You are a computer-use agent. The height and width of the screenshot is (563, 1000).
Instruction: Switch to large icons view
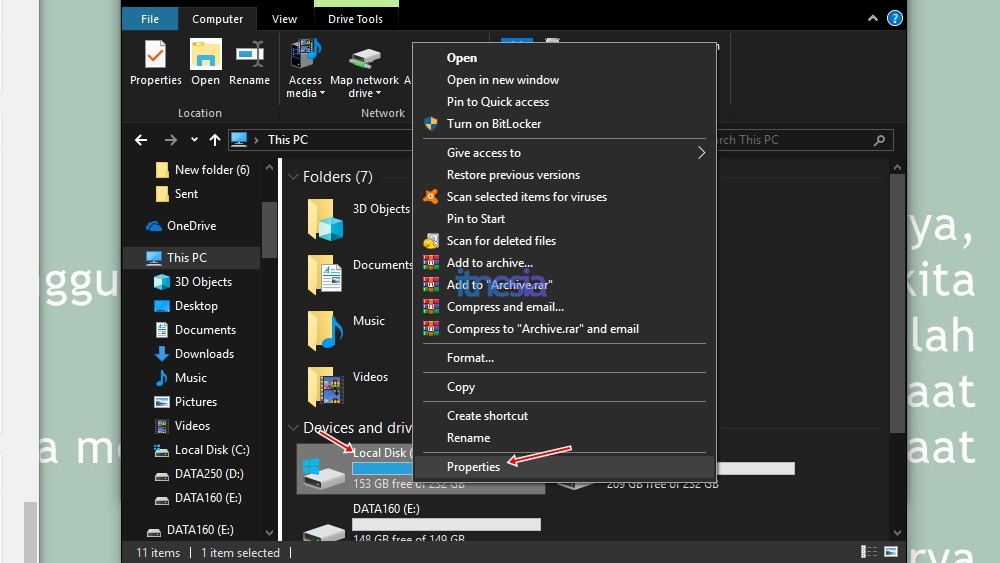(x=891, y=552)
